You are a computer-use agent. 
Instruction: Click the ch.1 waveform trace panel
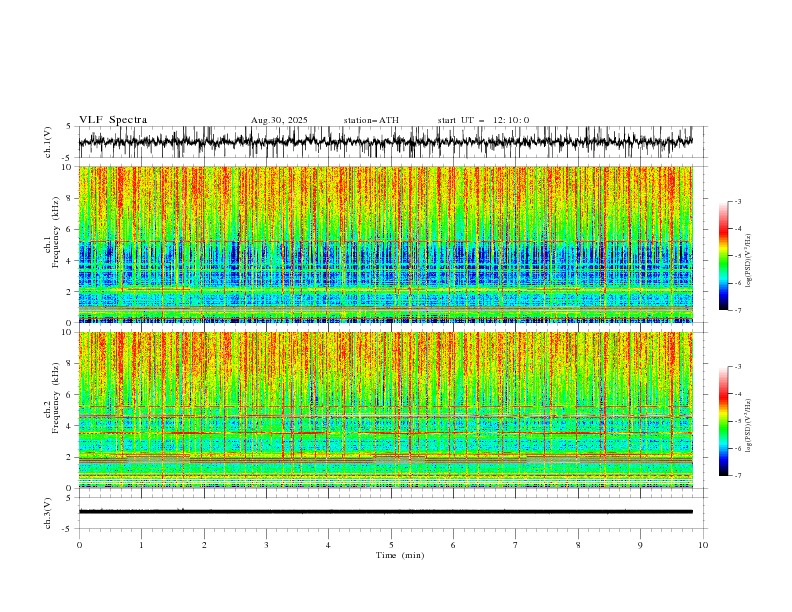point(390,142)
